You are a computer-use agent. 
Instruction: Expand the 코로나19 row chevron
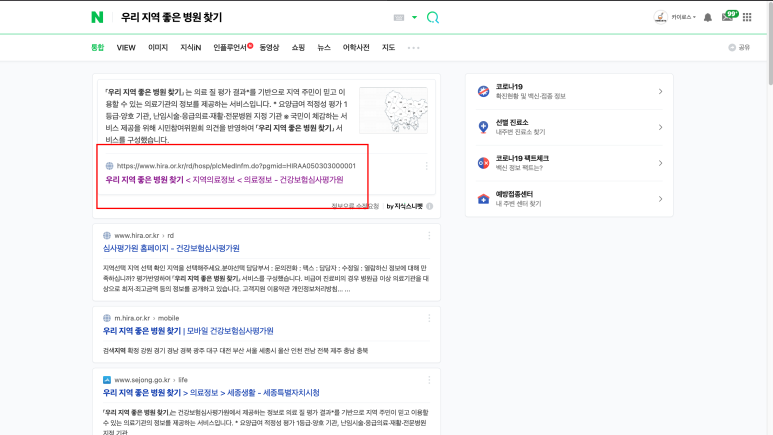point(660,91)
